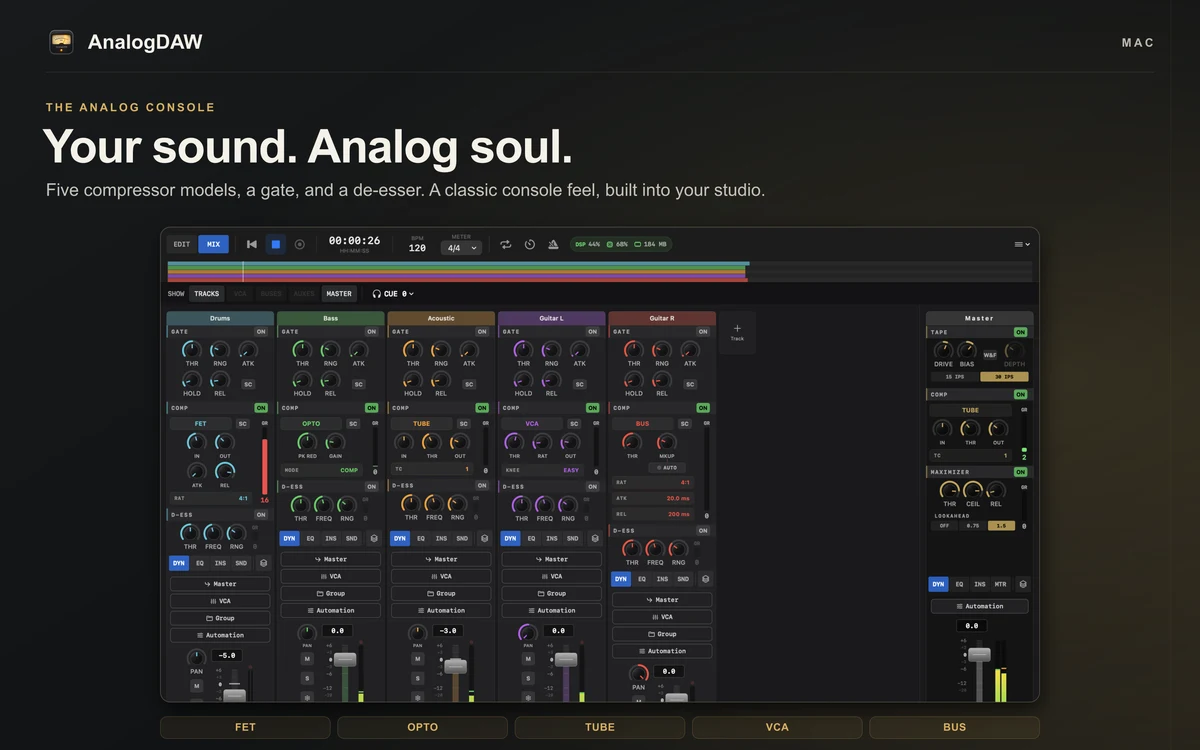Toggle W&F on Master tape section
The image size is (1200, 750).
pyautogui.click(x=990, y=355)
